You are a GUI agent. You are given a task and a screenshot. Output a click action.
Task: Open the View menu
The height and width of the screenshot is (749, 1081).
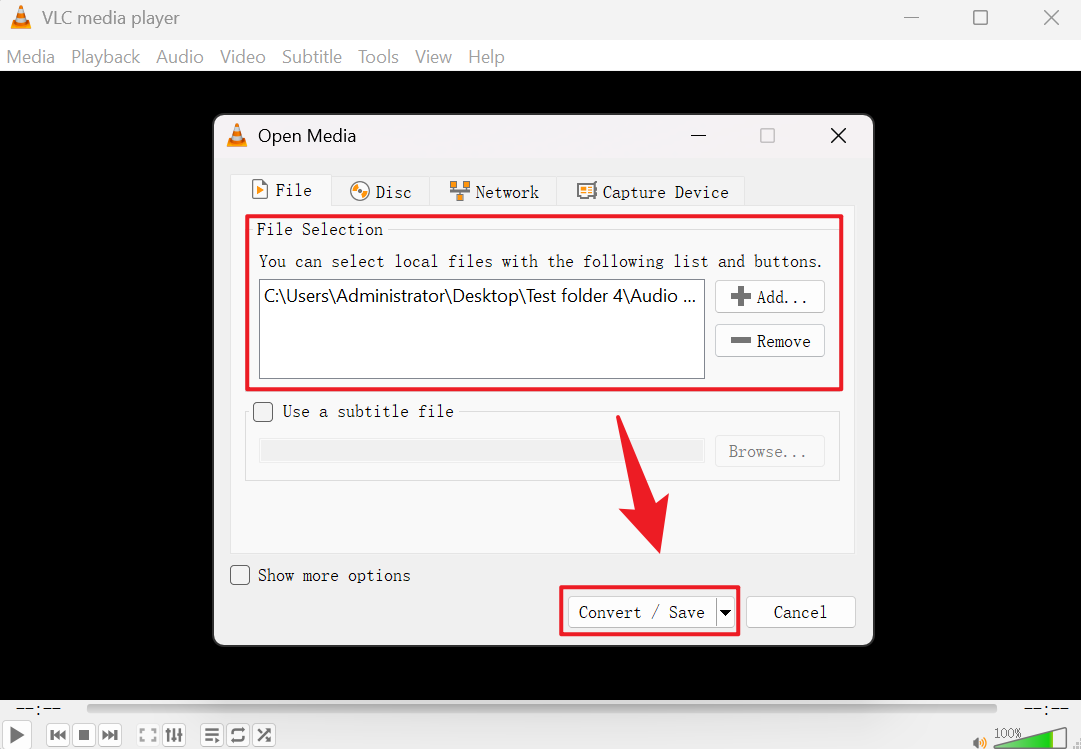click(x=433, y=57)
